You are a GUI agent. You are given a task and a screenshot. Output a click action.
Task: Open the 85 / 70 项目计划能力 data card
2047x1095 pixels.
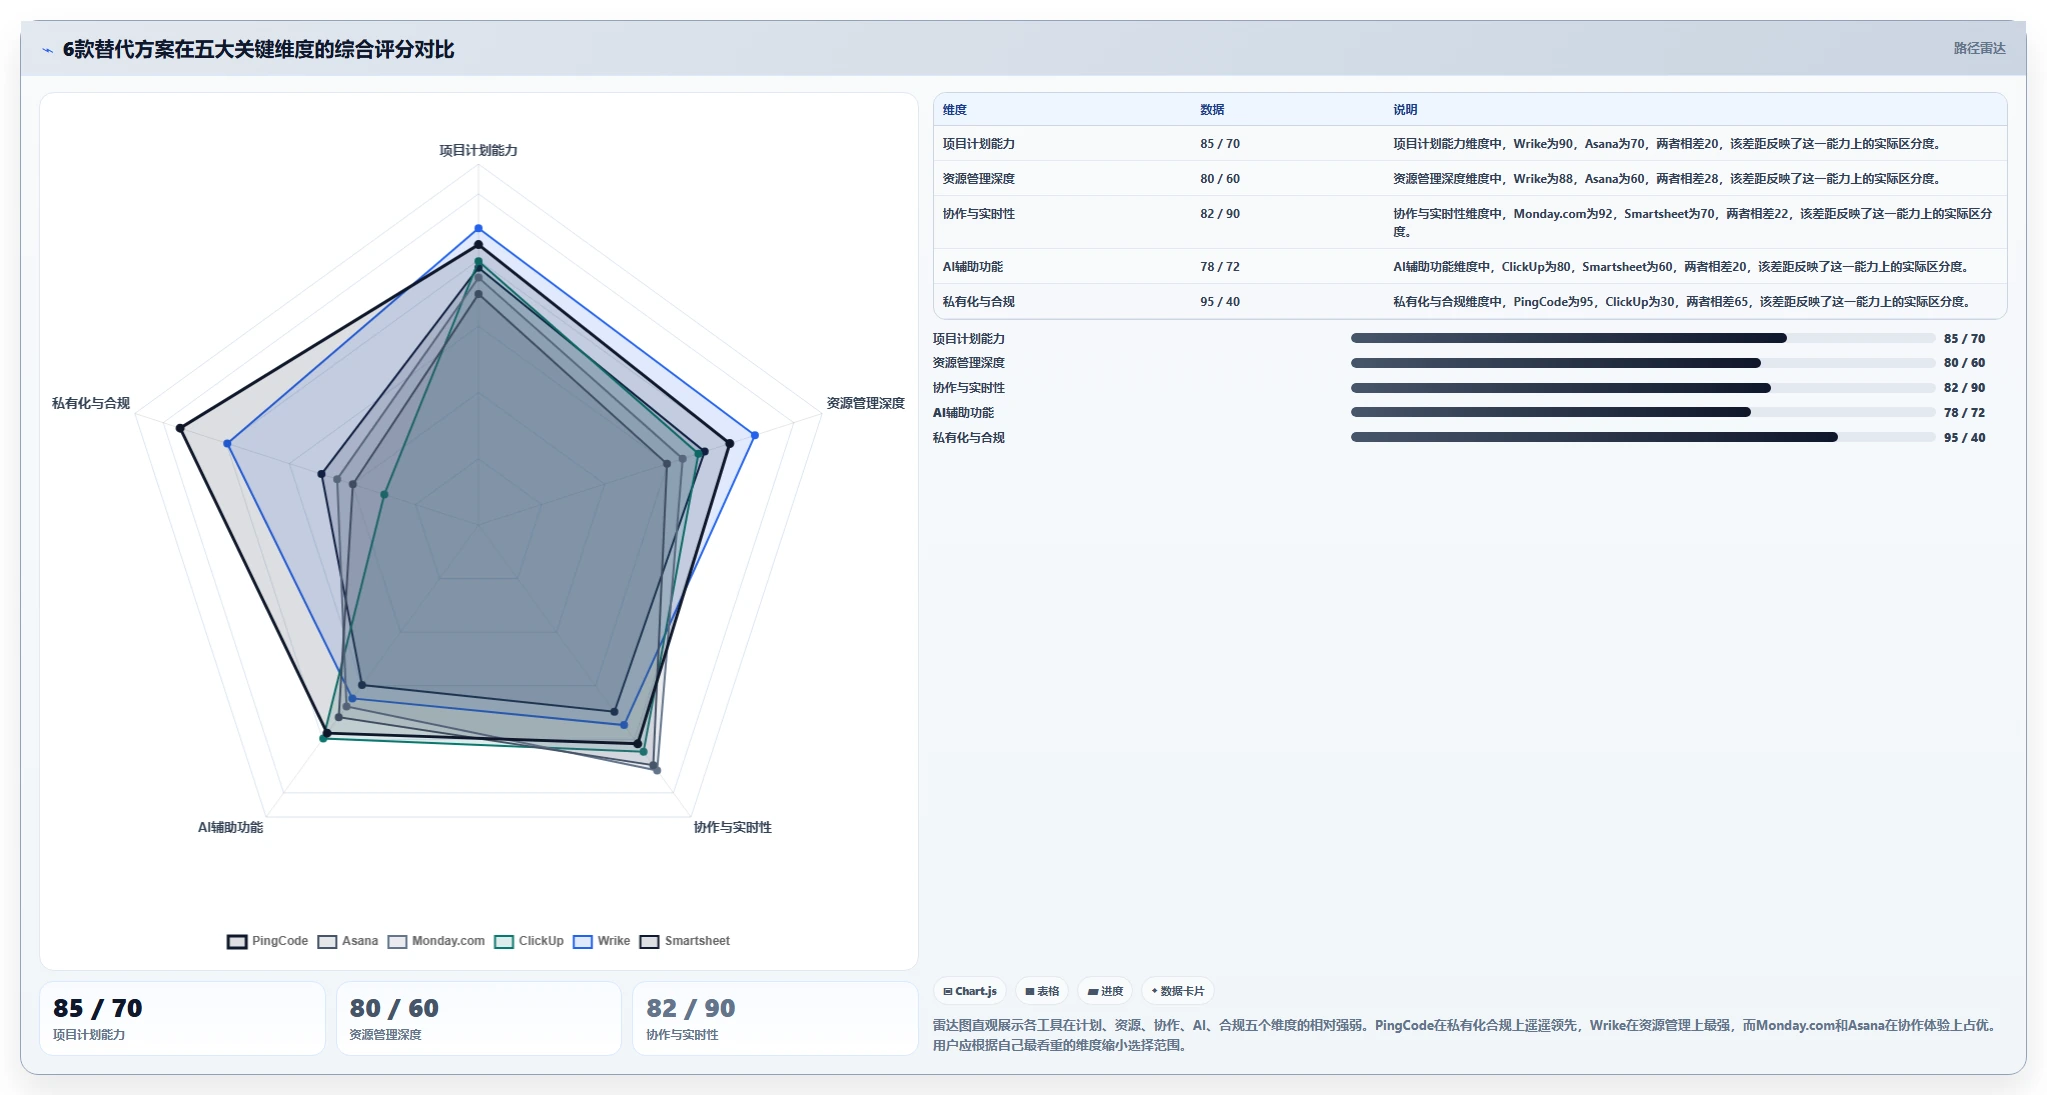click(182, 1018)
